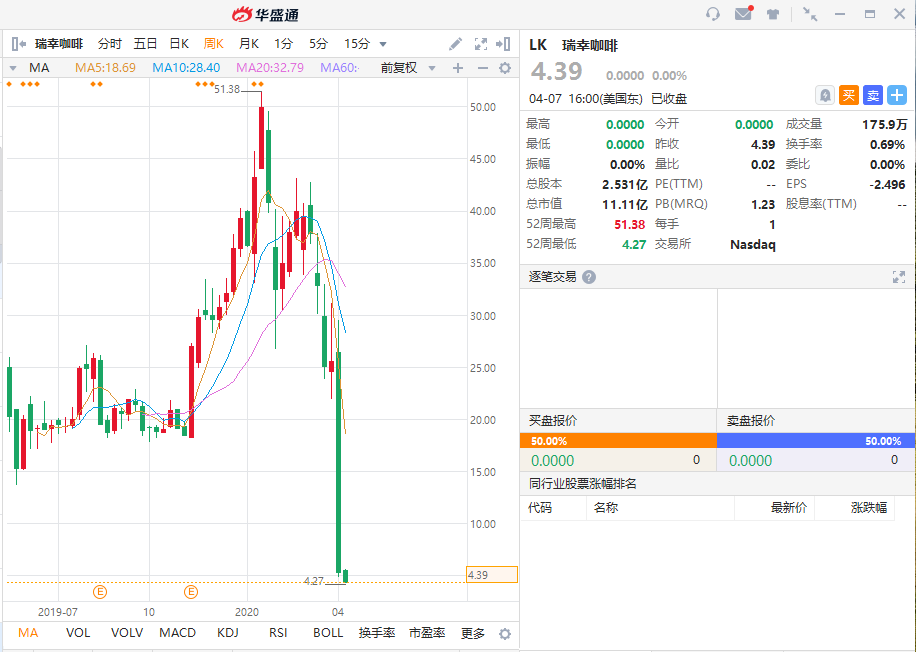Open skin theme shirt icon

773,14
